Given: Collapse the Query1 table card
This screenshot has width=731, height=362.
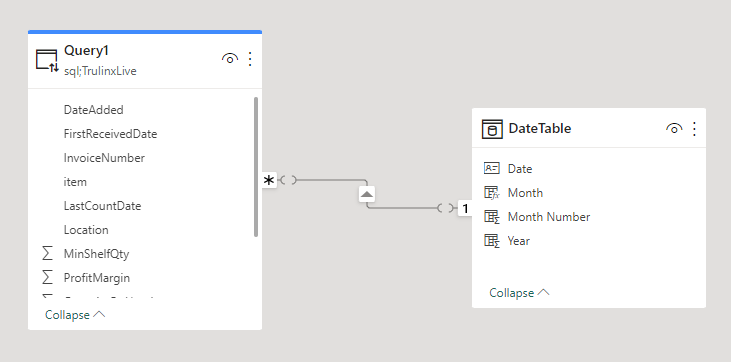Looking at the screenshot, I should pos(75,315).
